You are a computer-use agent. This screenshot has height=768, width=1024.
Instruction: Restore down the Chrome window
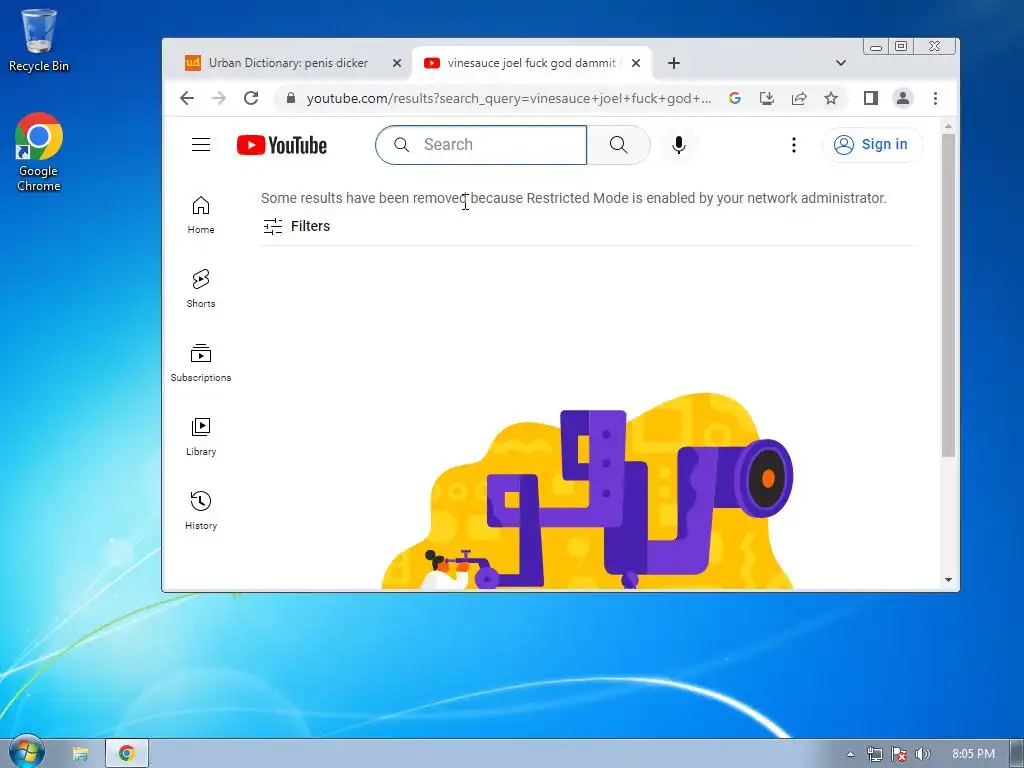pos(901,46)
